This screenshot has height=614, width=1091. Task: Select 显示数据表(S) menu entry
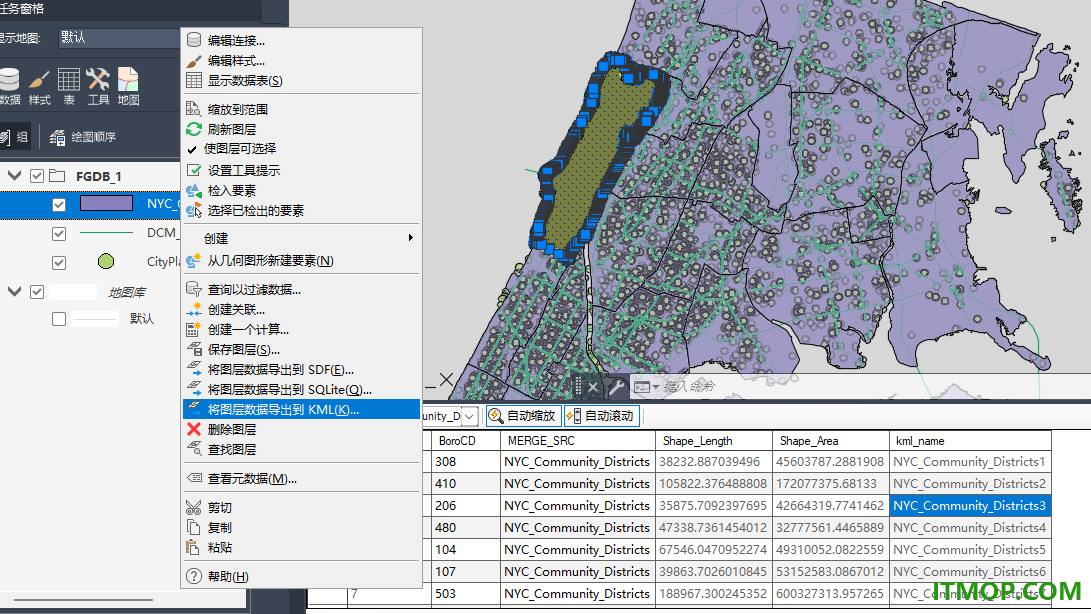(x=301, y=81)
